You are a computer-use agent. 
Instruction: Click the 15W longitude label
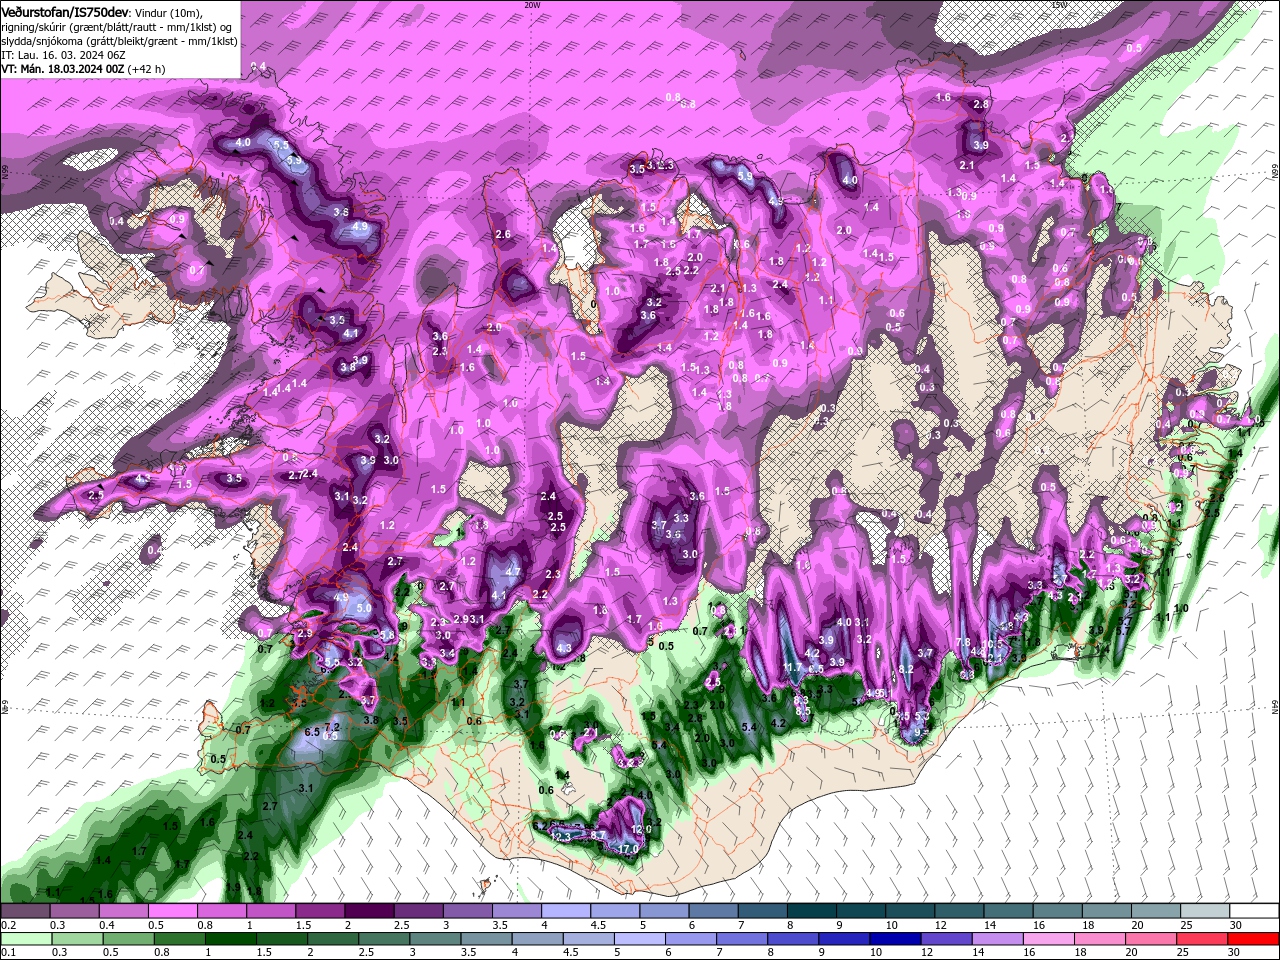click(x=1059, y=5)
